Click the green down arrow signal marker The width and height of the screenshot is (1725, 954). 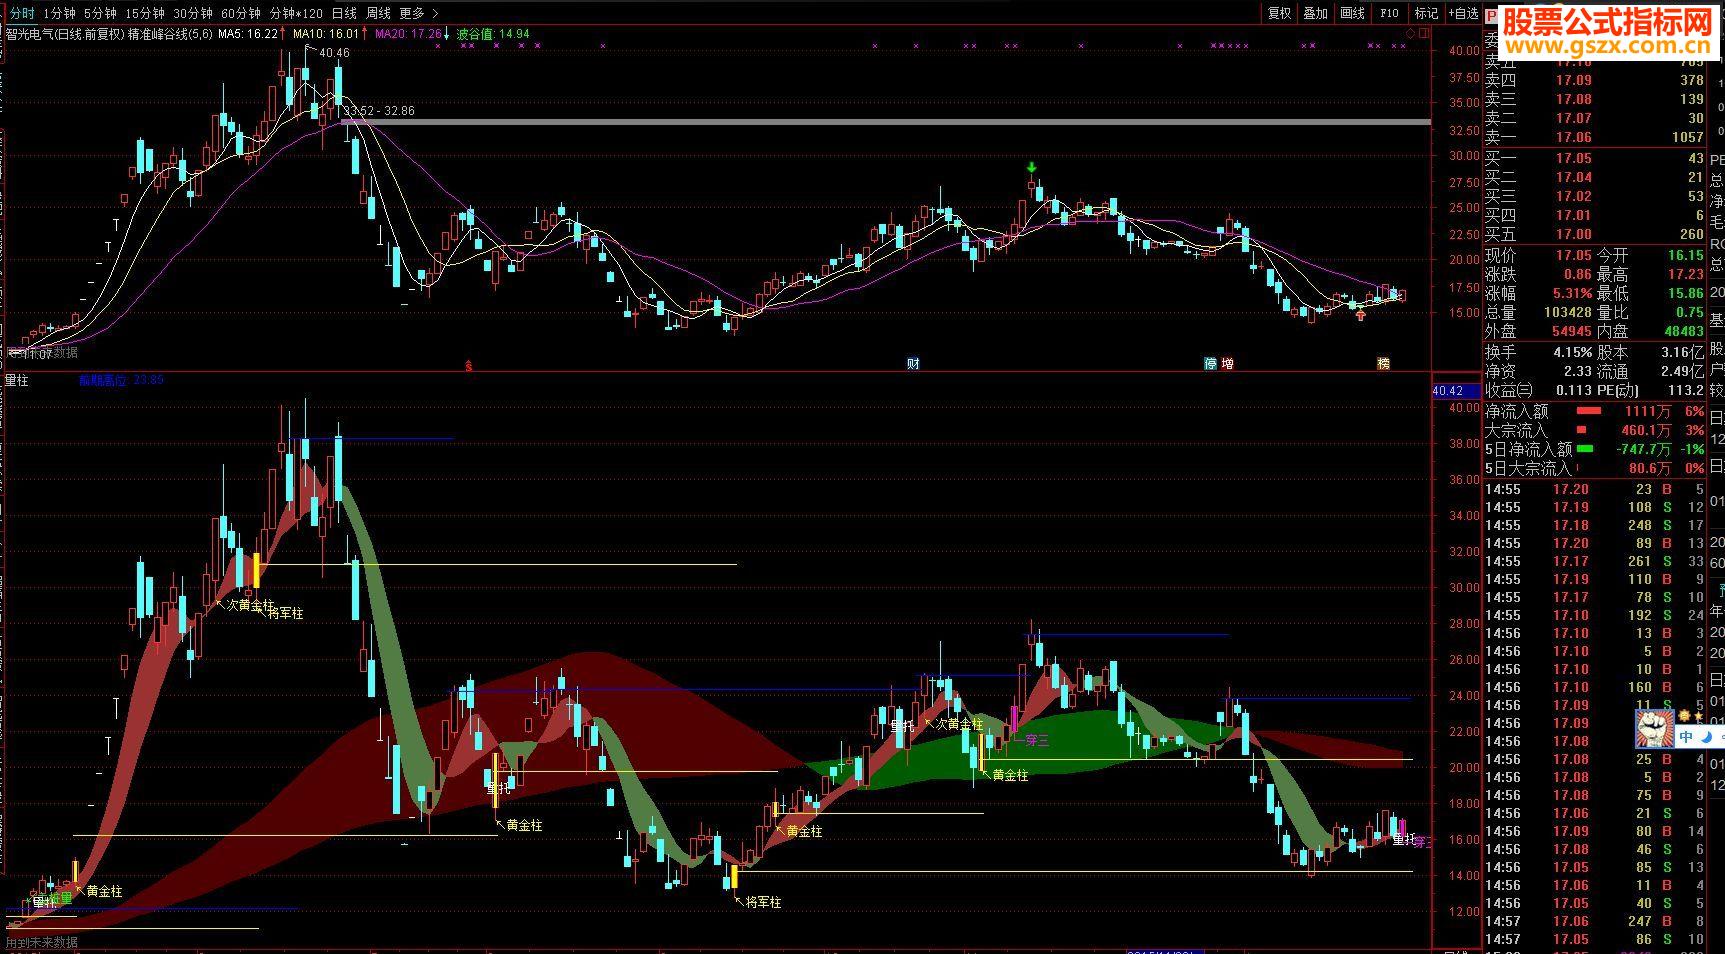[1031, 167]
